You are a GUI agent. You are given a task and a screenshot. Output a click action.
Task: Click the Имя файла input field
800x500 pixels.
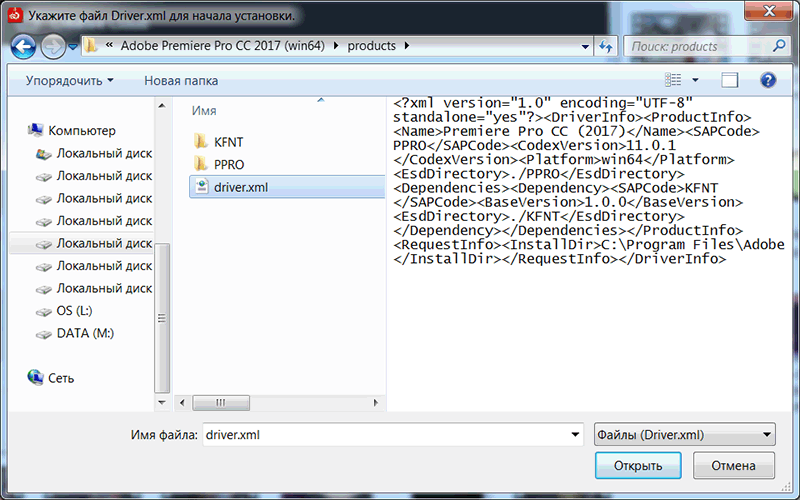(x=385, y=435)
